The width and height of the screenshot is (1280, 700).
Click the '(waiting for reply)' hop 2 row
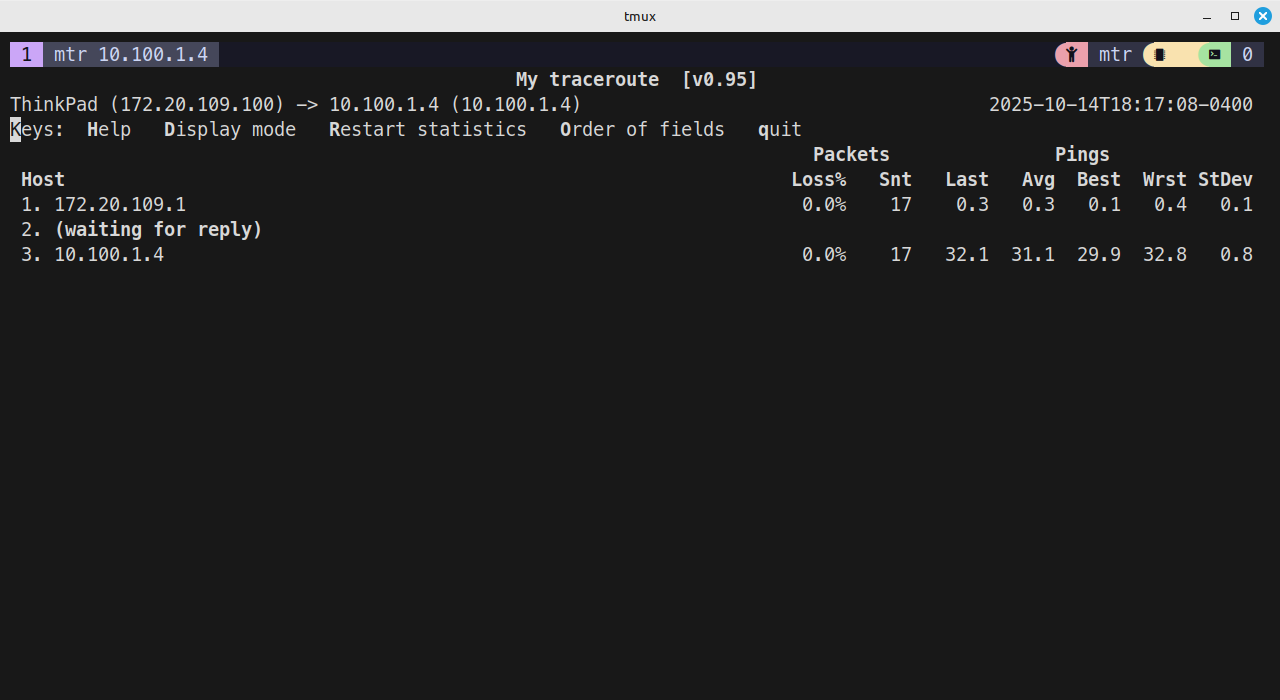158,230
